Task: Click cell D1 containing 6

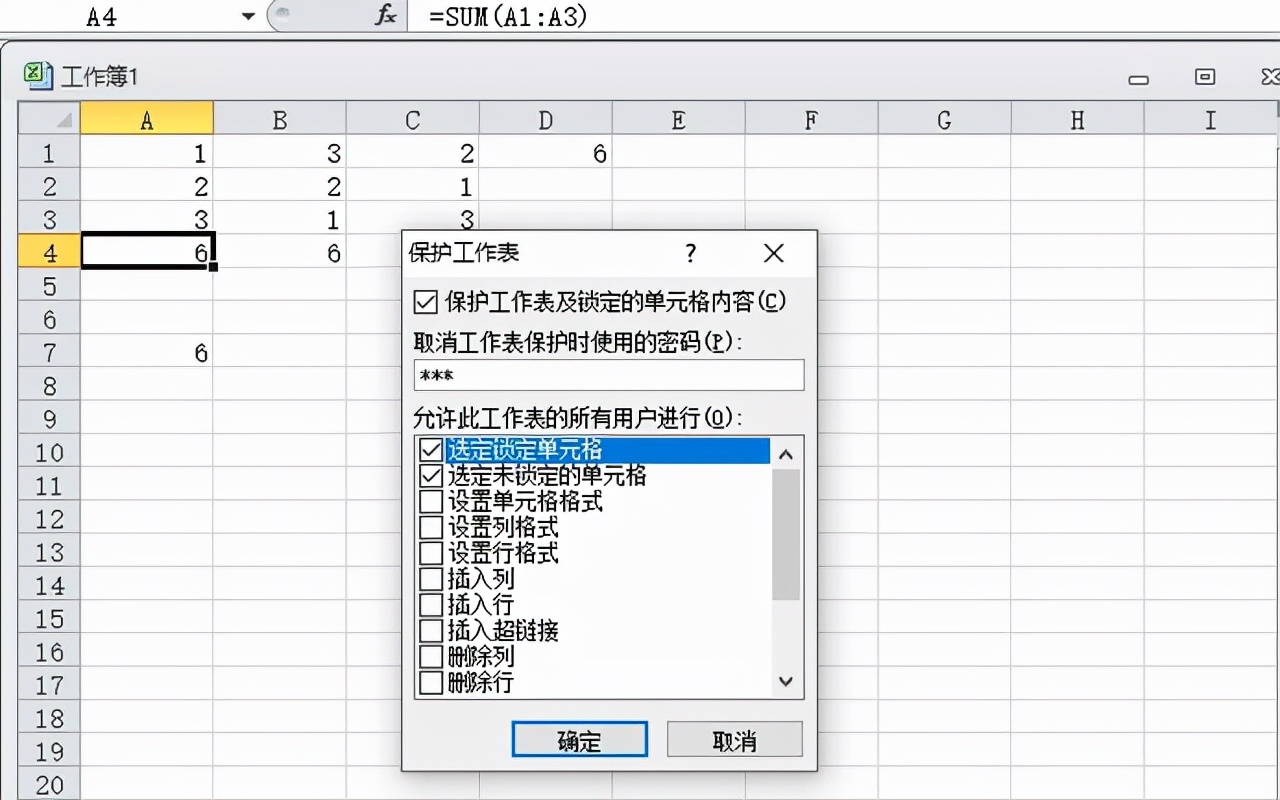Action: [546, 153]
